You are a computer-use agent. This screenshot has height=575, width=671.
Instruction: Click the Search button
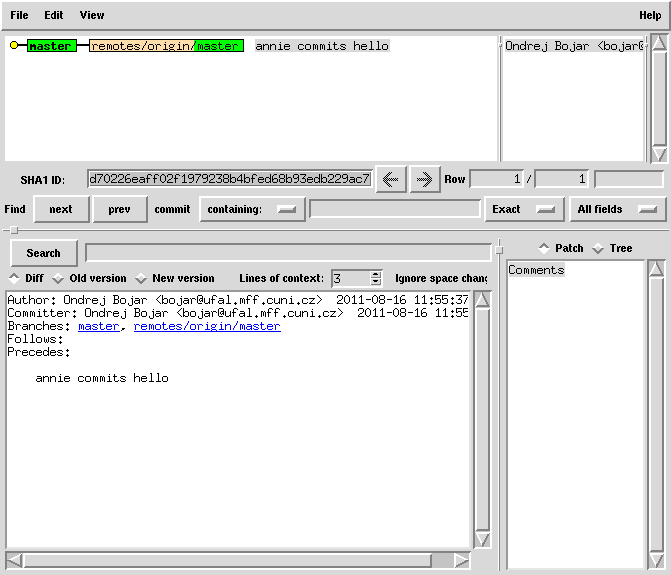43,253
